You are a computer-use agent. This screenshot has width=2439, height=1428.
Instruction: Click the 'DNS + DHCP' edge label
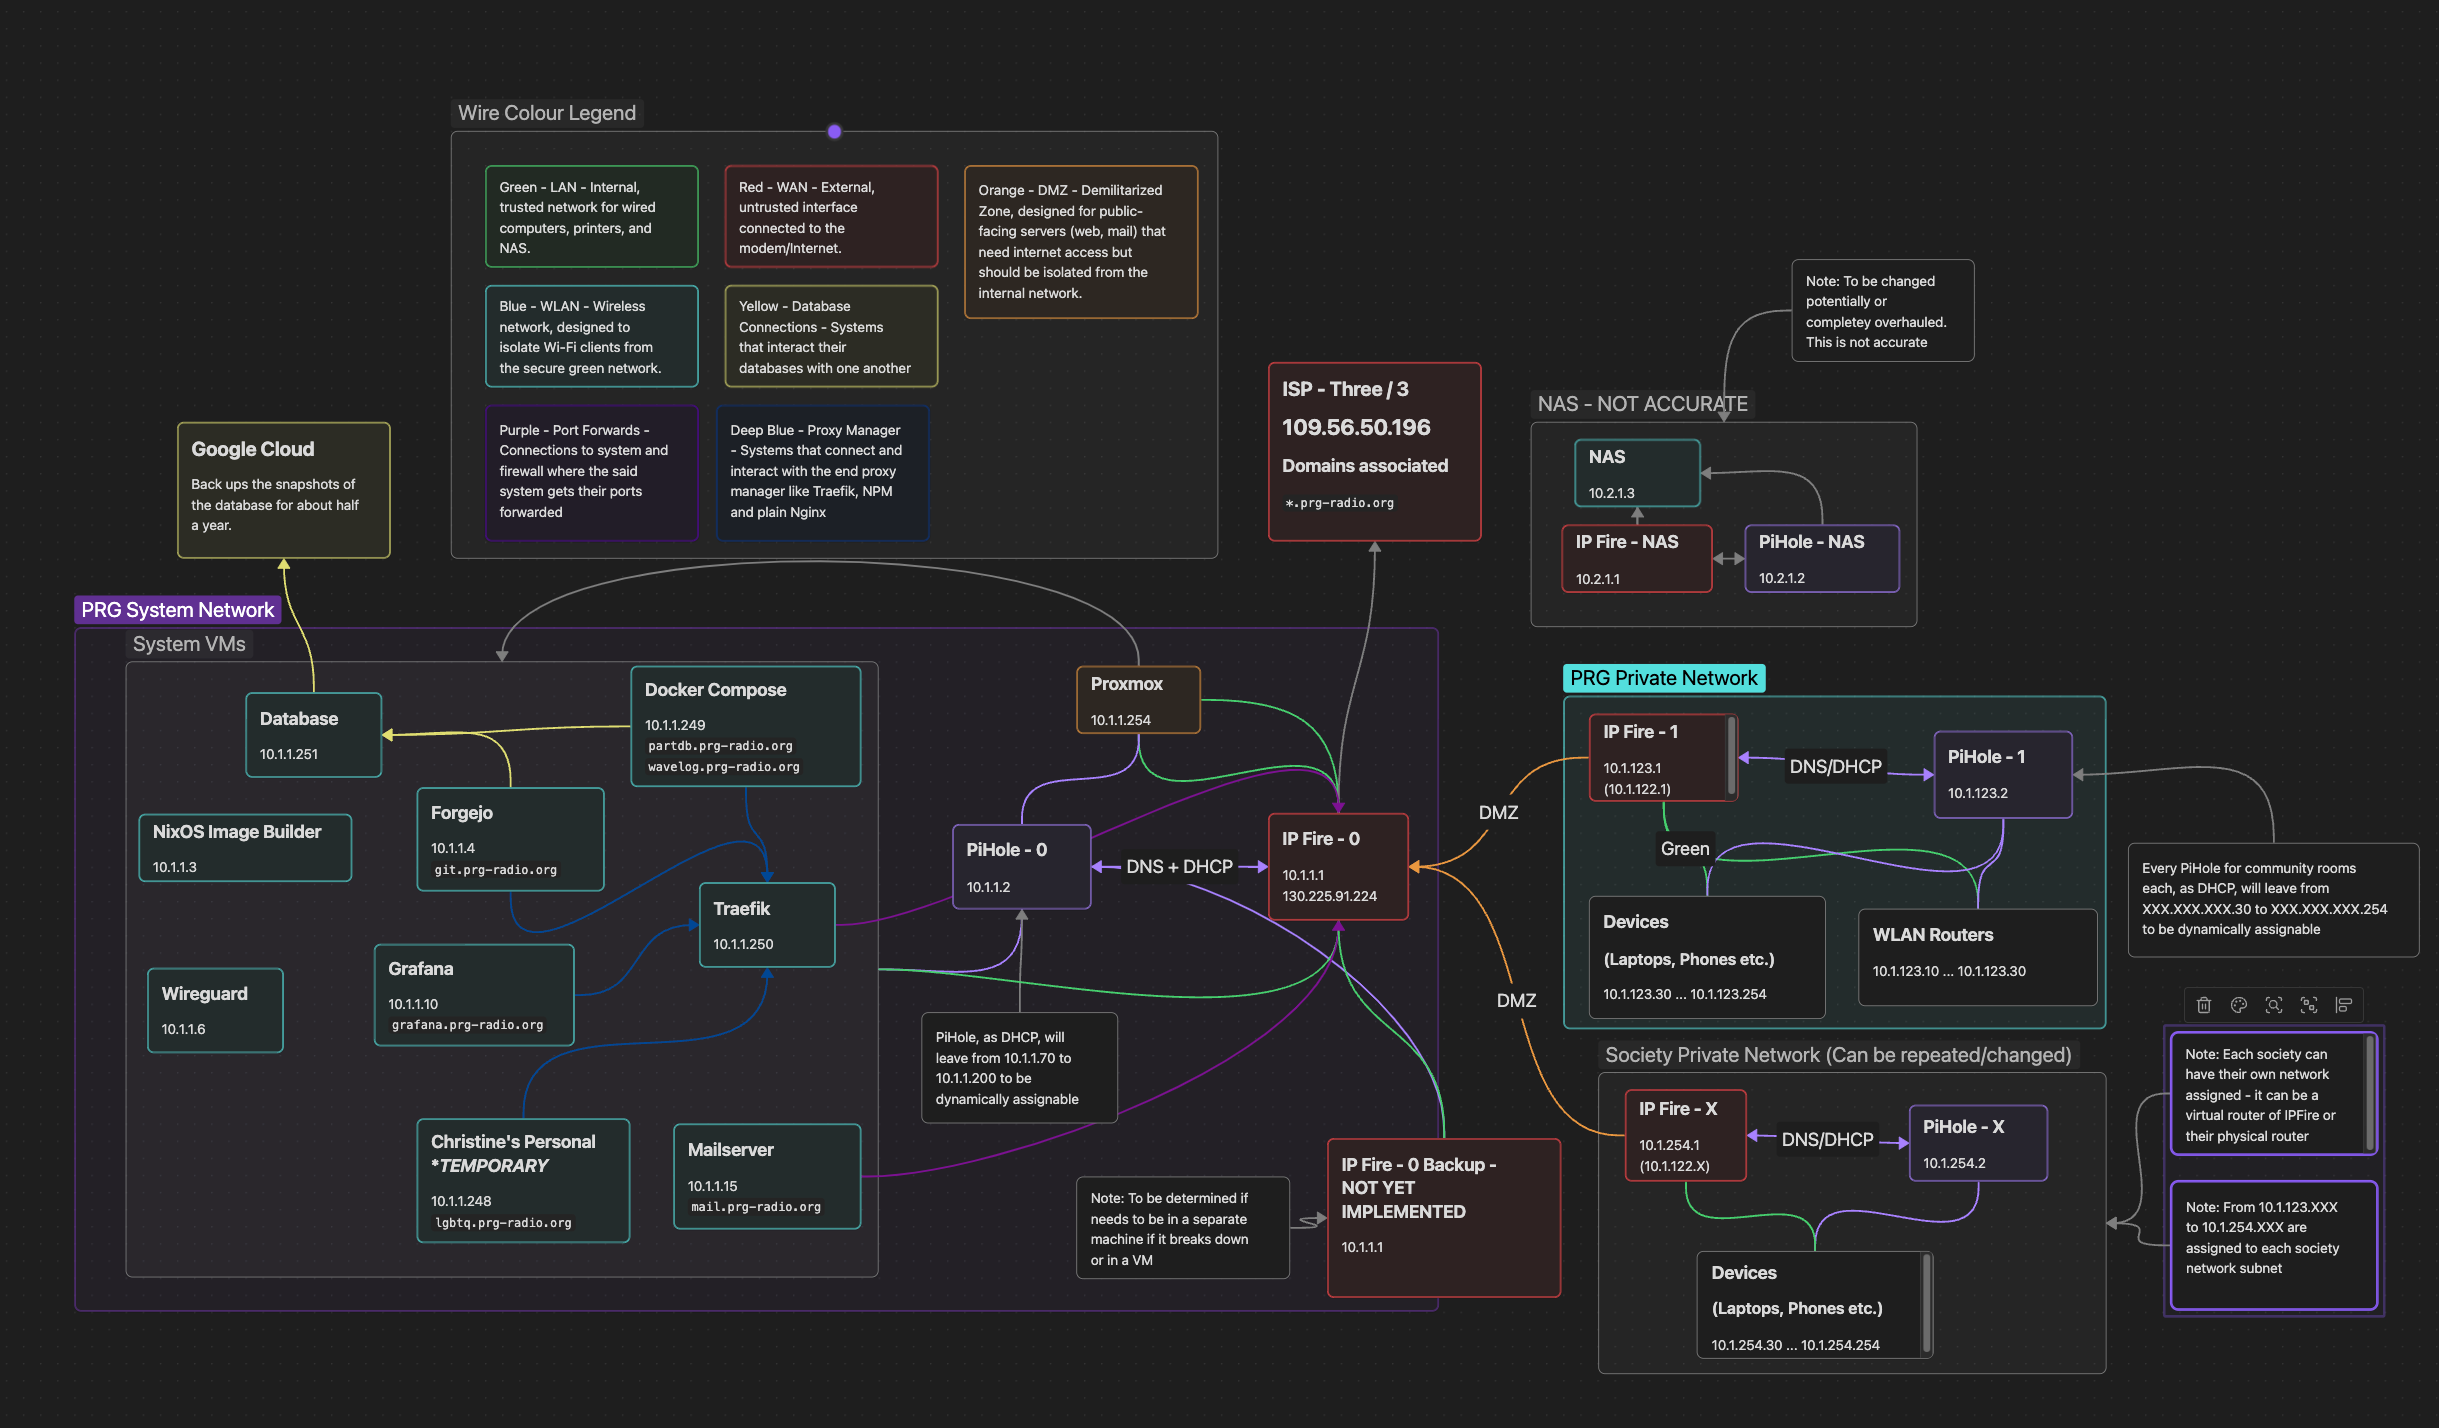point(1179,867)
